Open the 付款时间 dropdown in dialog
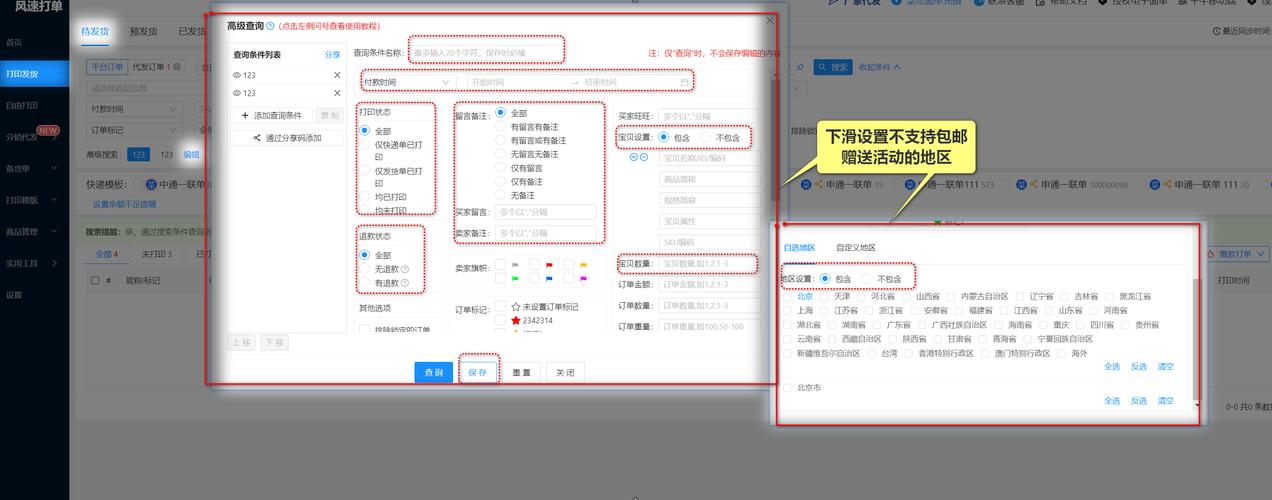Image resolution: width=1272 pixels, height=500 pixels. (408, 82)
